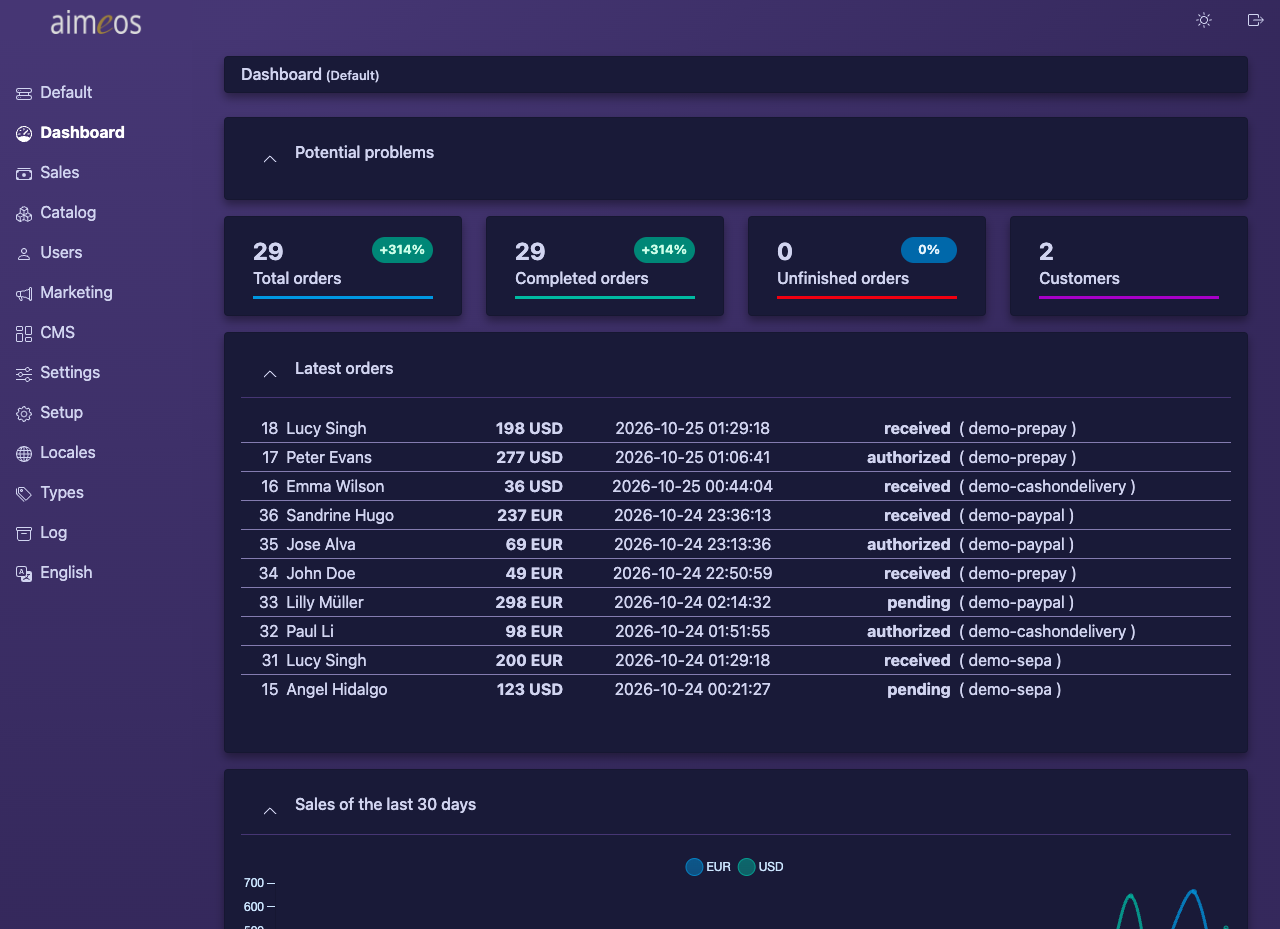The width and height of the screenshot is (1280, 929).
Task: Click Emma Wilson's demo-cashondelivery payment text
Action: pyautogui.click(x=1048, y=486)
